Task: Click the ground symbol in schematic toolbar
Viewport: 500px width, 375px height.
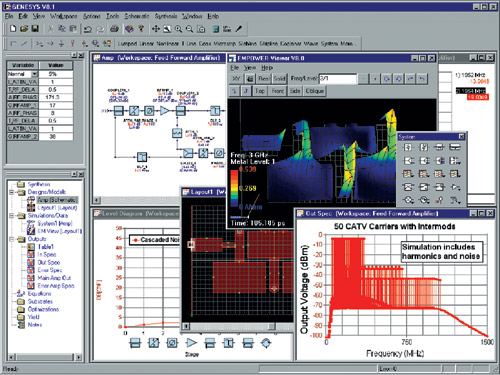Action: tap(61, 44)
